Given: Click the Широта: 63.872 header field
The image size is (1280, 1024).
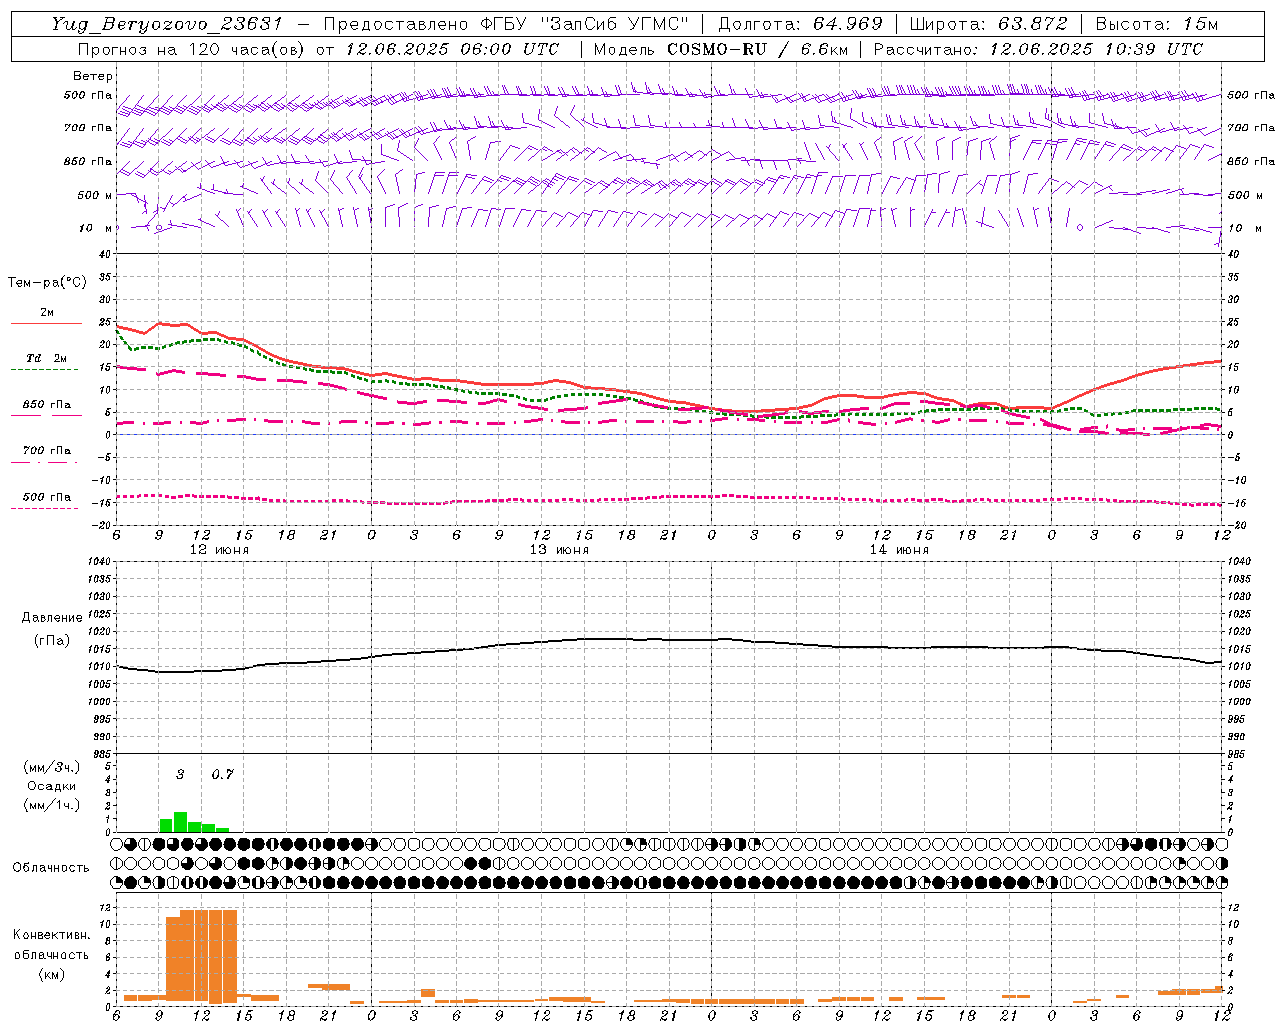Looking at the screenshot, I should (988, 24).
